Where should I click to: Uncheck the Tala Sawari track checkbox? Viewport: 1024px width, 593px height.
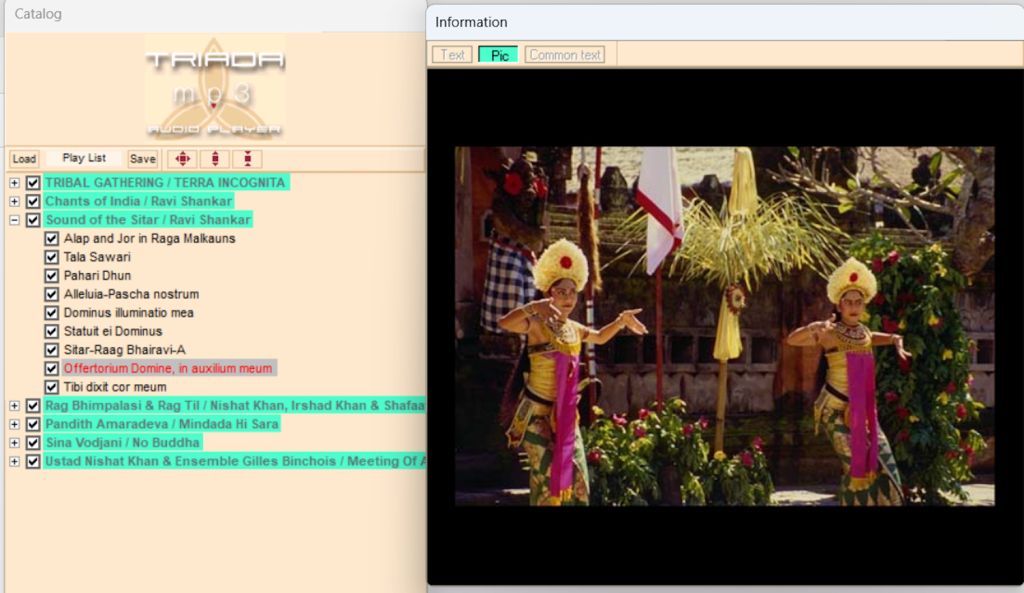52,257
